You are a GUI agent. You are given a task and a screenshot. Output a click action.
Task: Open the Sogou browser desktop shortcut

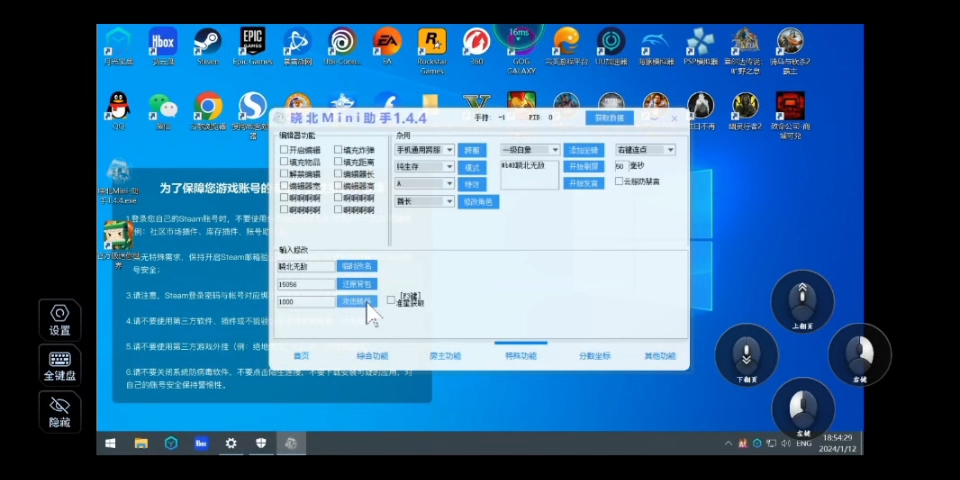(253, 115)
